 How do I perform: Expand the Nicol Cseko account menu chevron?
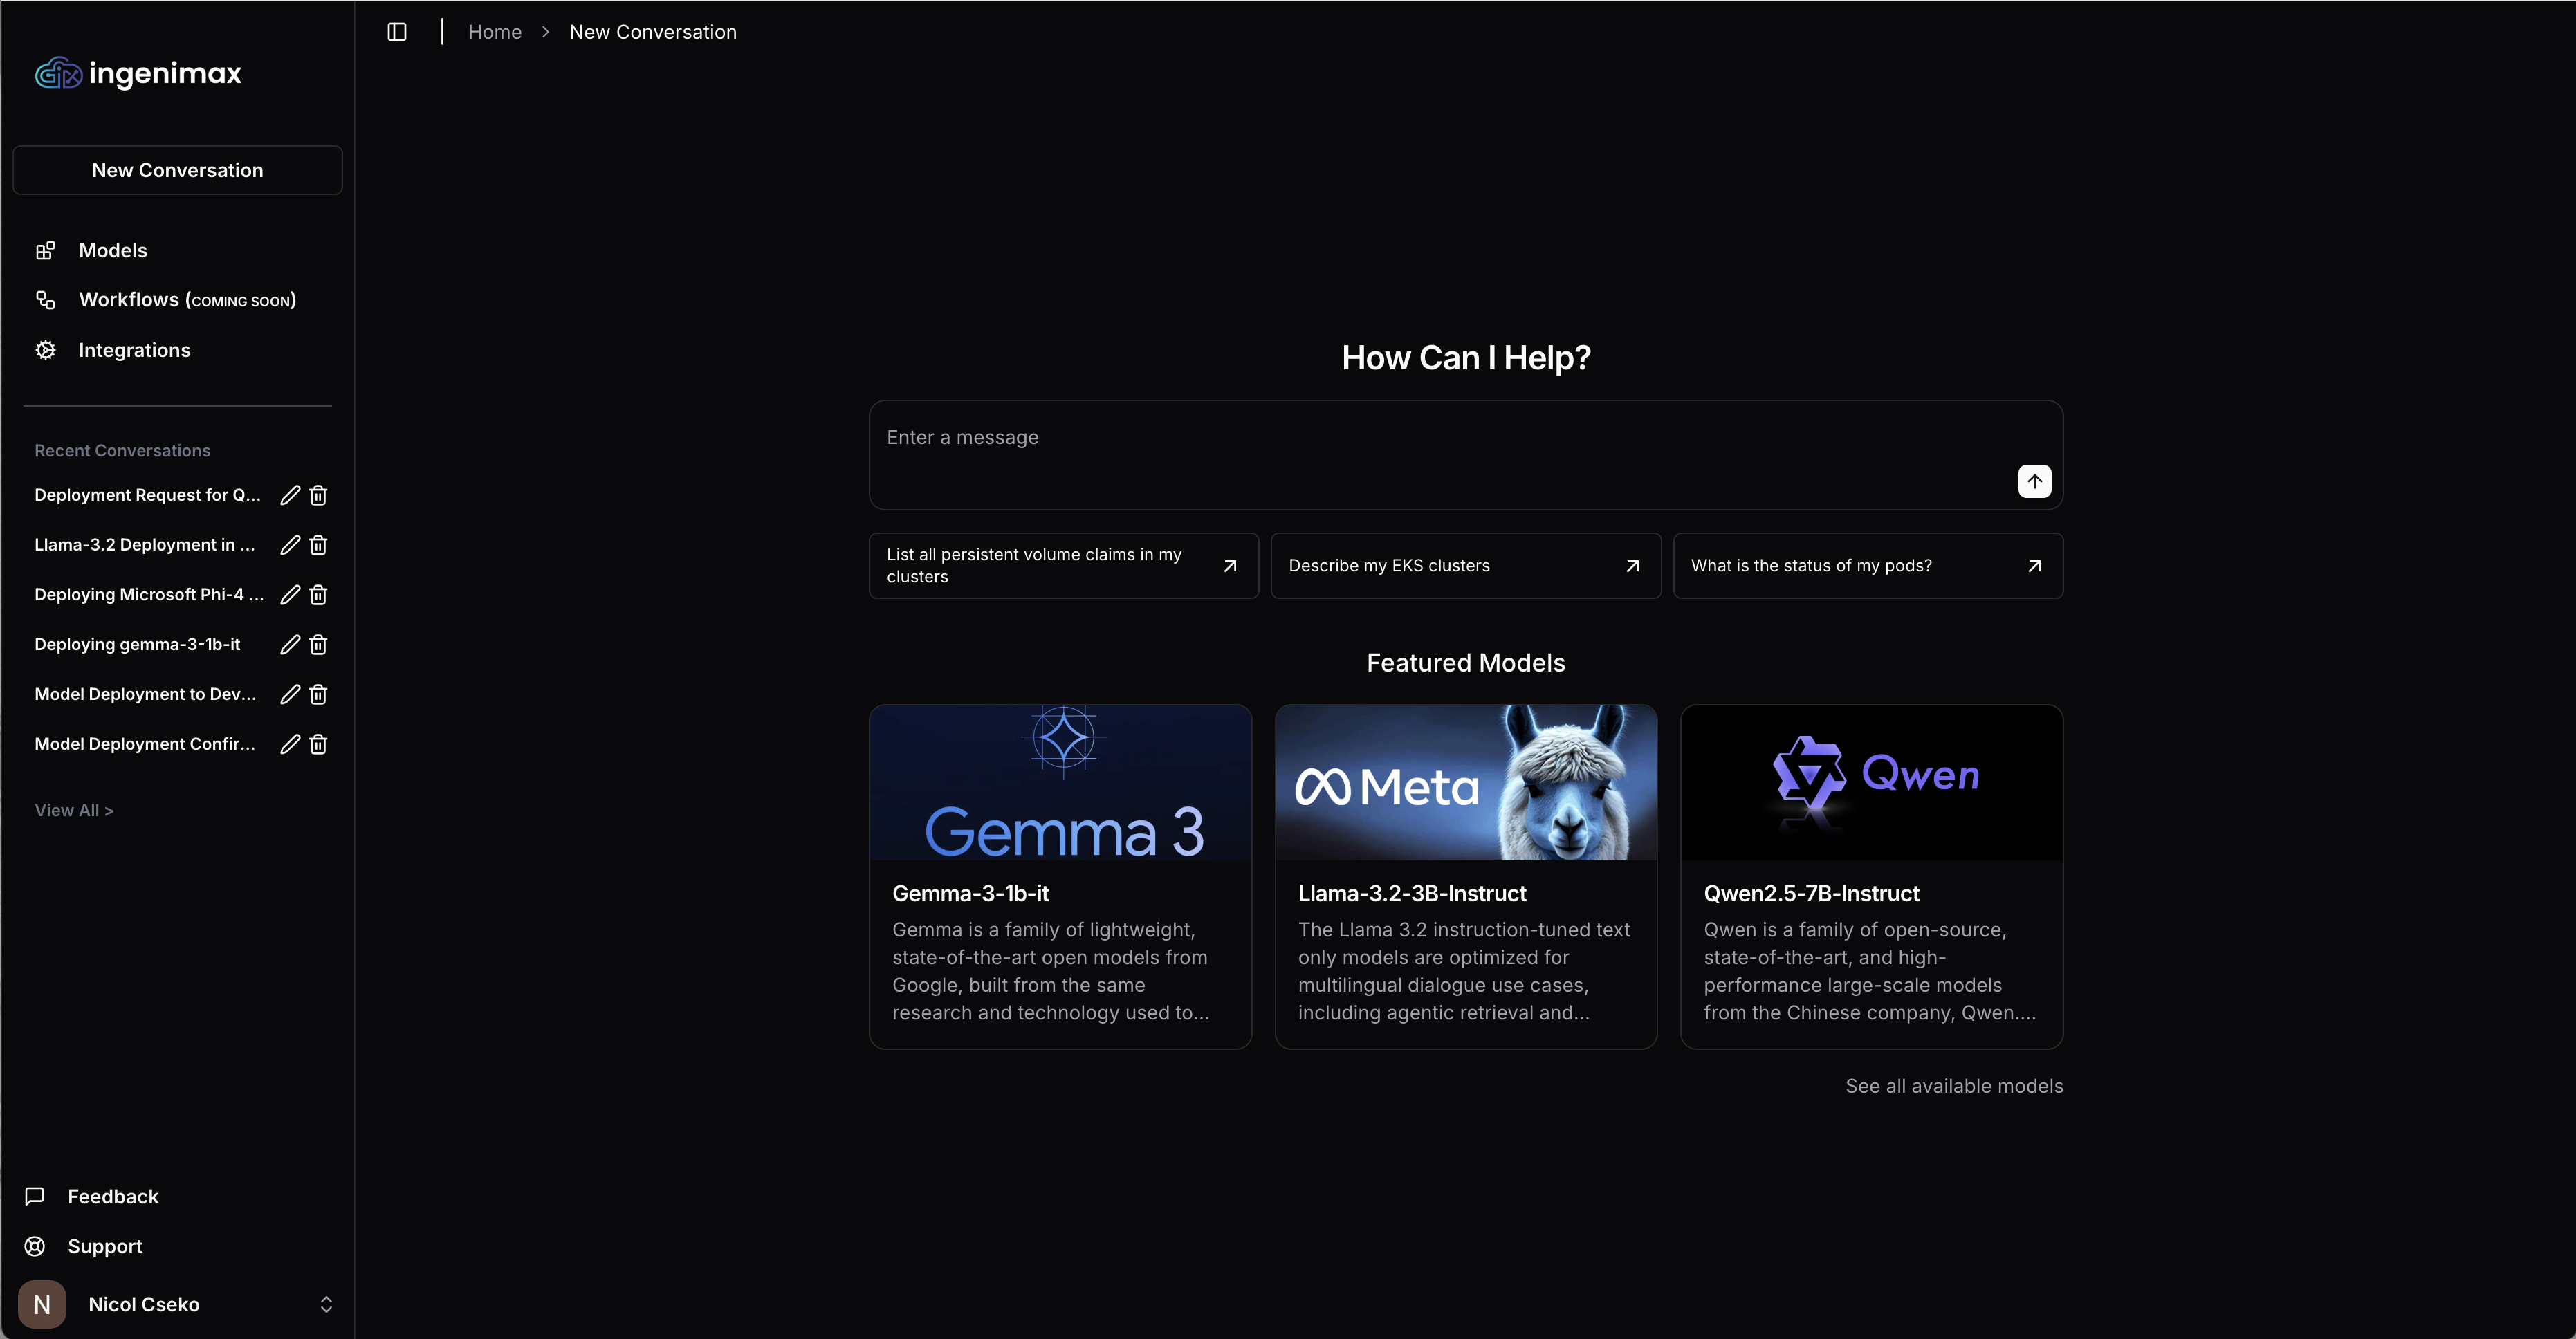pos(326,1304)
